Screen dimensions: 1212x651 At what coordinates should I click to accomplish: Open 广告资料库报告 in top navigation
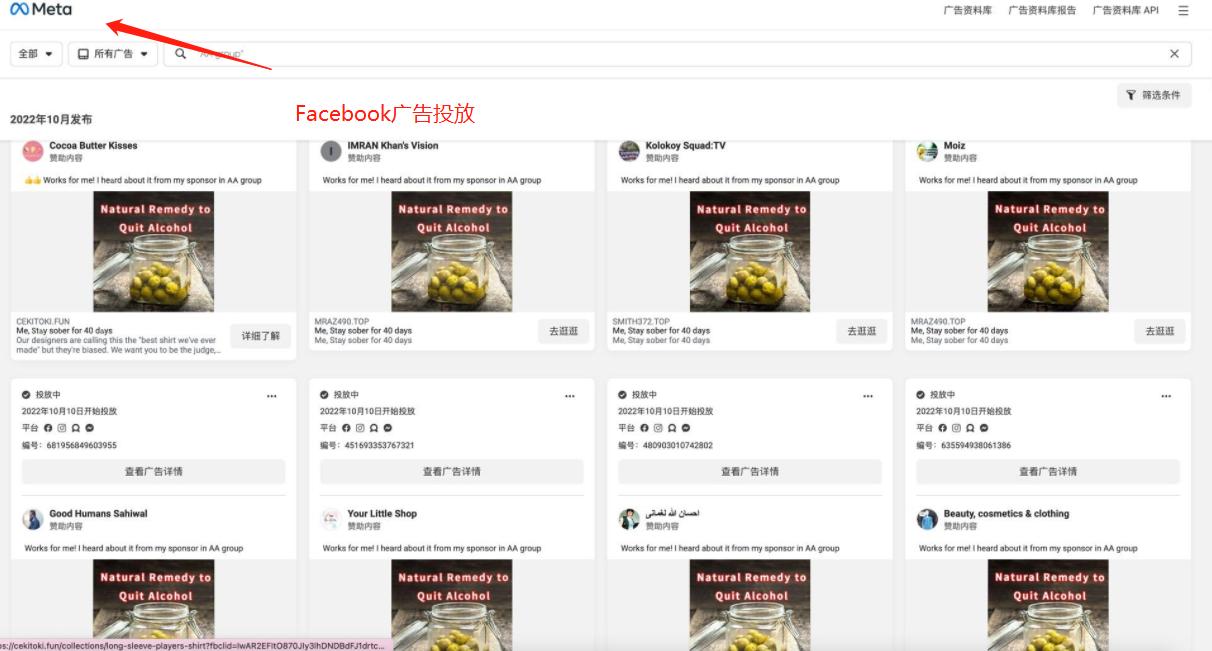coord(1042,11)
